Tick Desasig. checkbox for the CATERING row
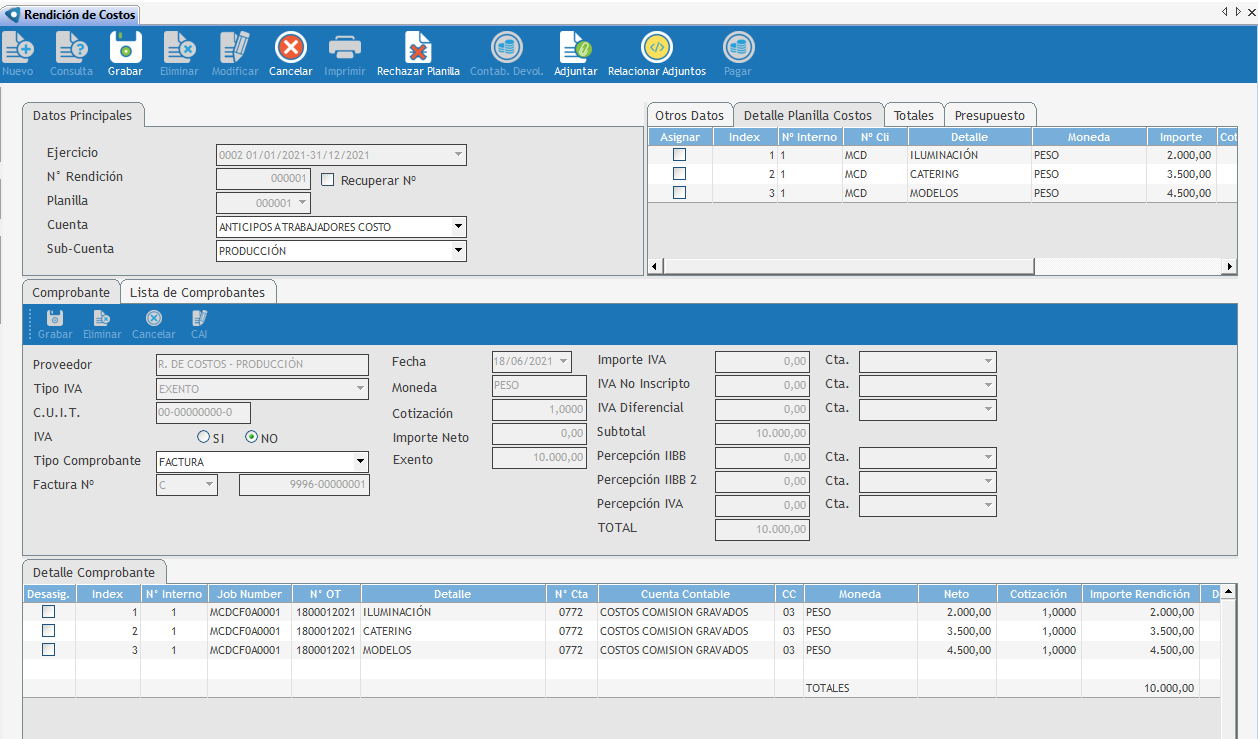 (x=48, y=631)
